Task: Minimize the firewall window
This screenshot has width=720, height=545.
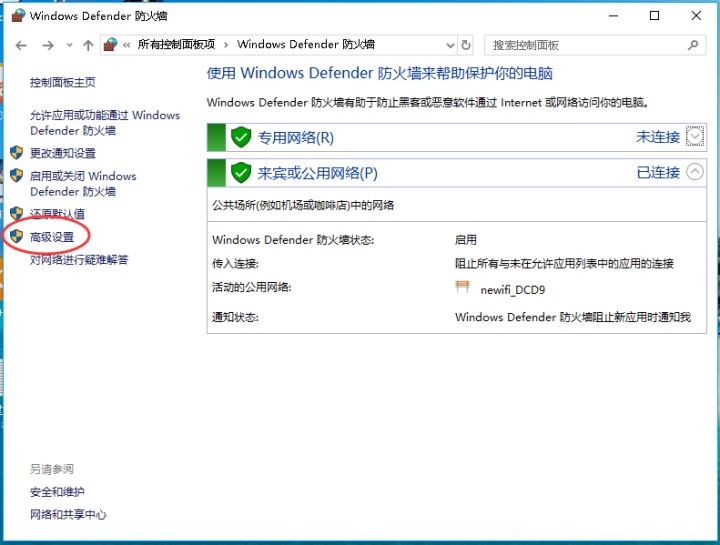Action: pos(613,16)
